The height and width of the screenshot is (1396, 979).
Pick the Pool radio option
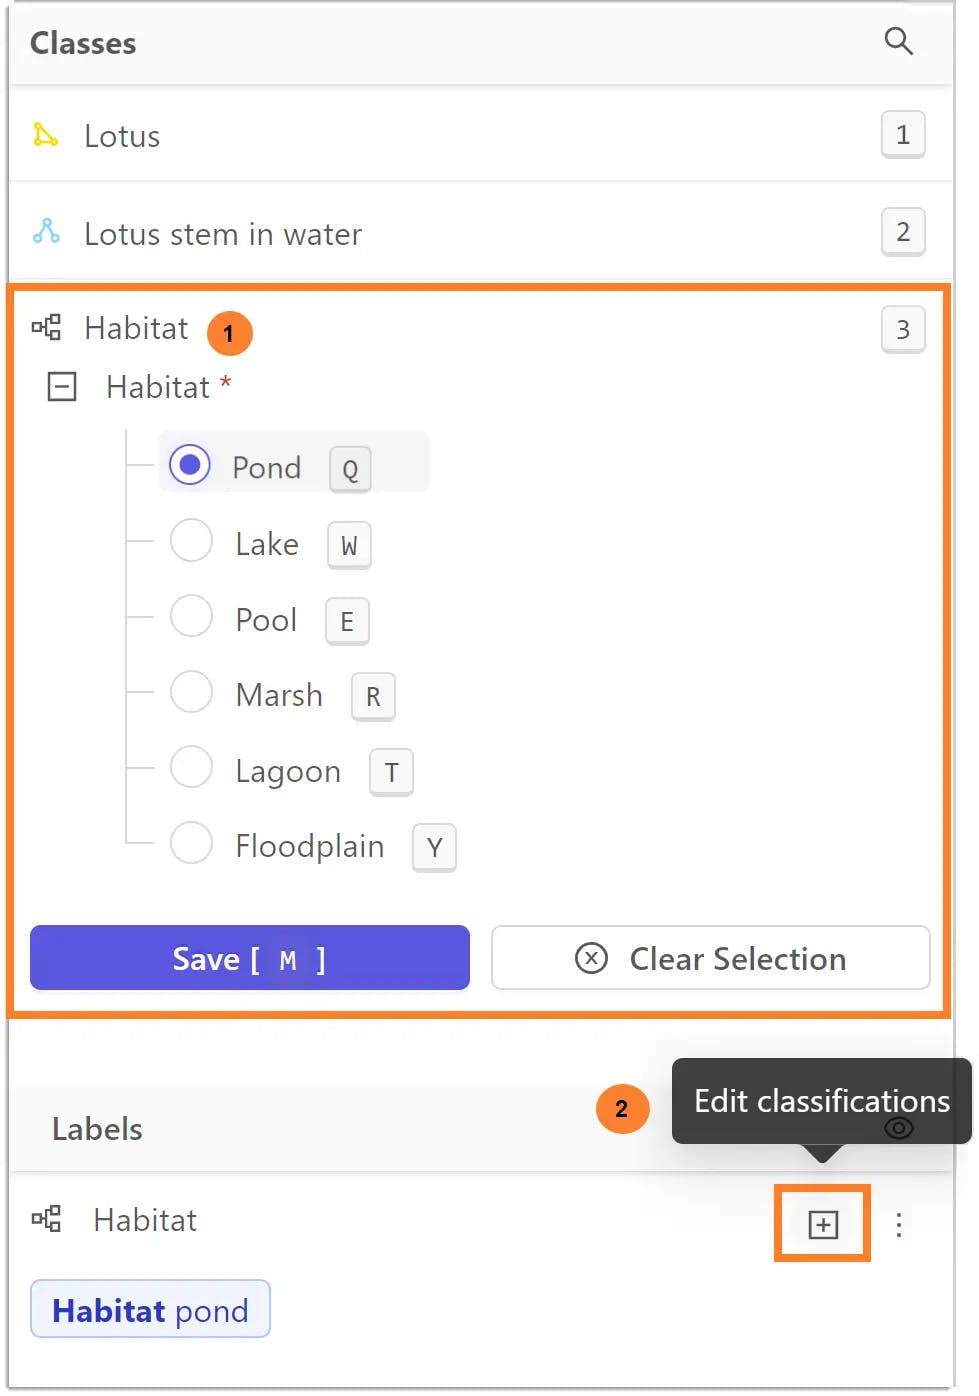pyautogui.click(x=191, y=616)
